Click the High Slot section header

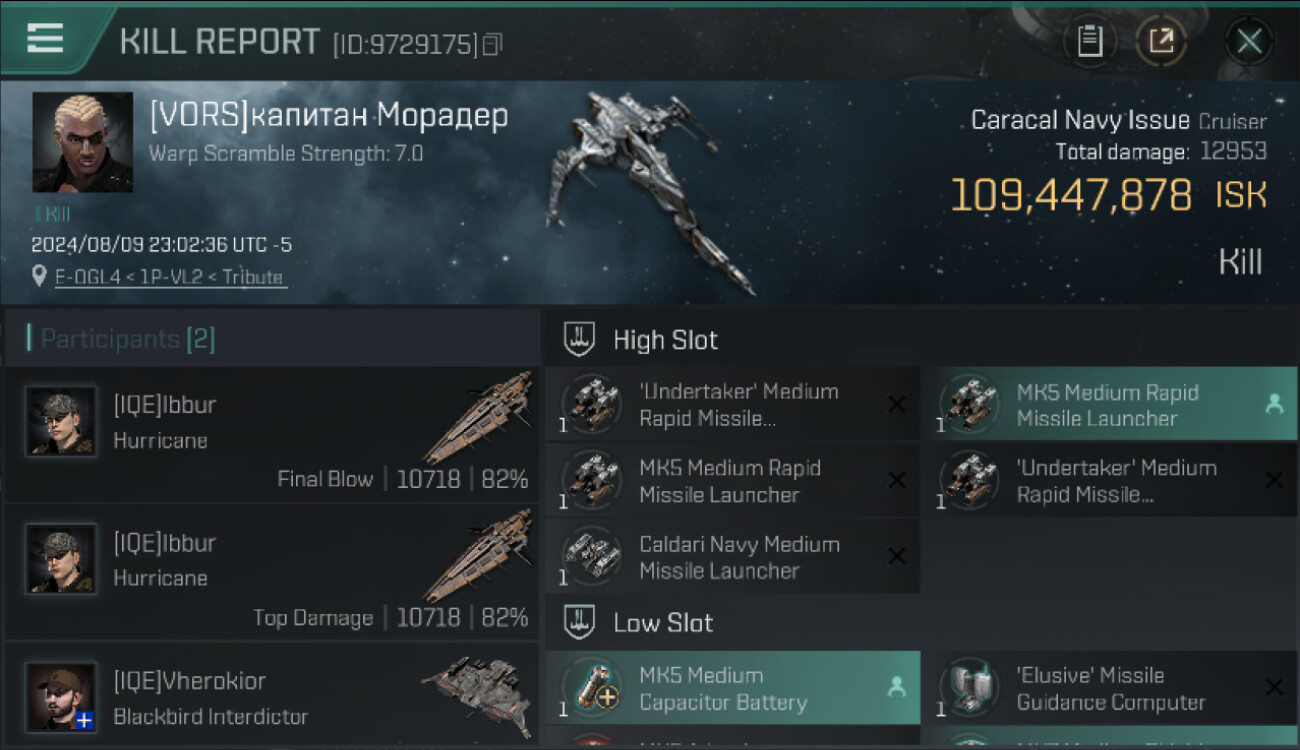(x=665, y=340)
